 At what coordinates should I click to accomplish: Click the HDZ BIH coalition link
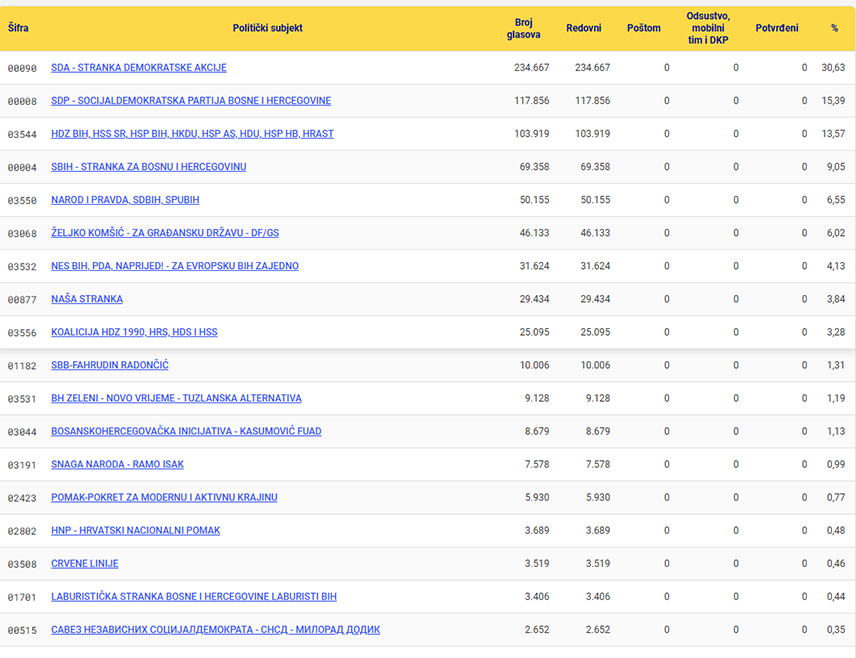[192, 134]
